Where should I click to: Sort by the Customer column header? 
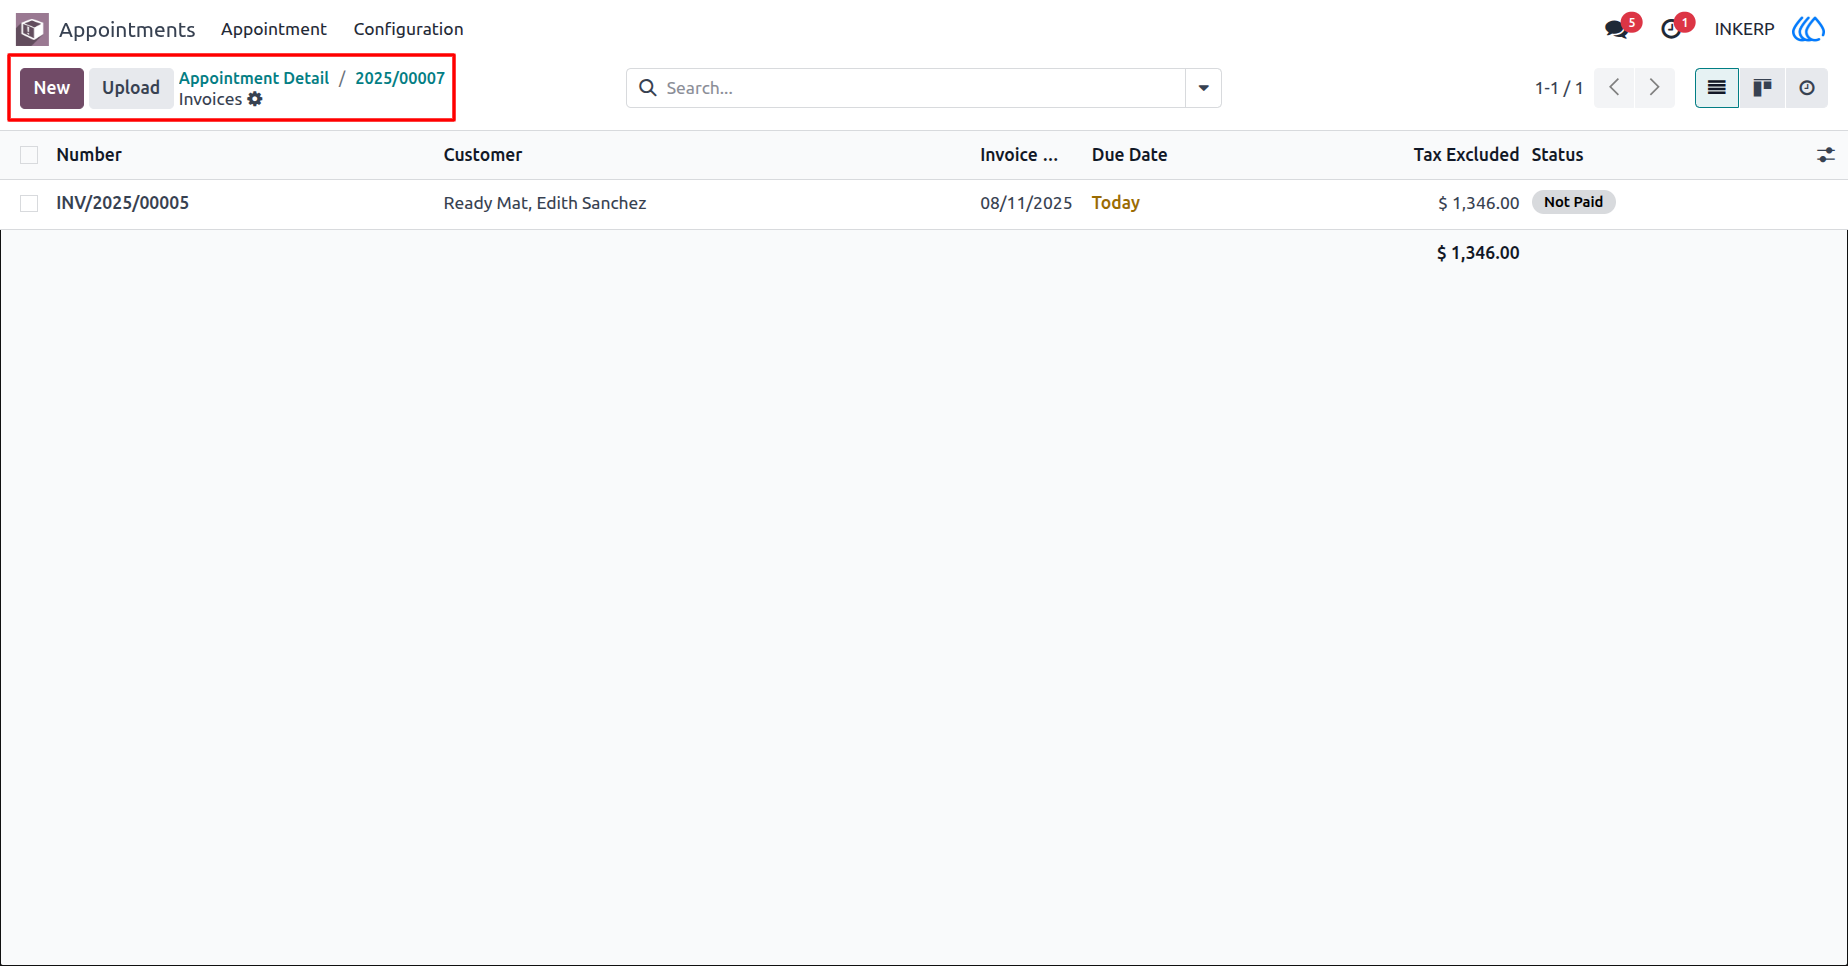(483, 155)
